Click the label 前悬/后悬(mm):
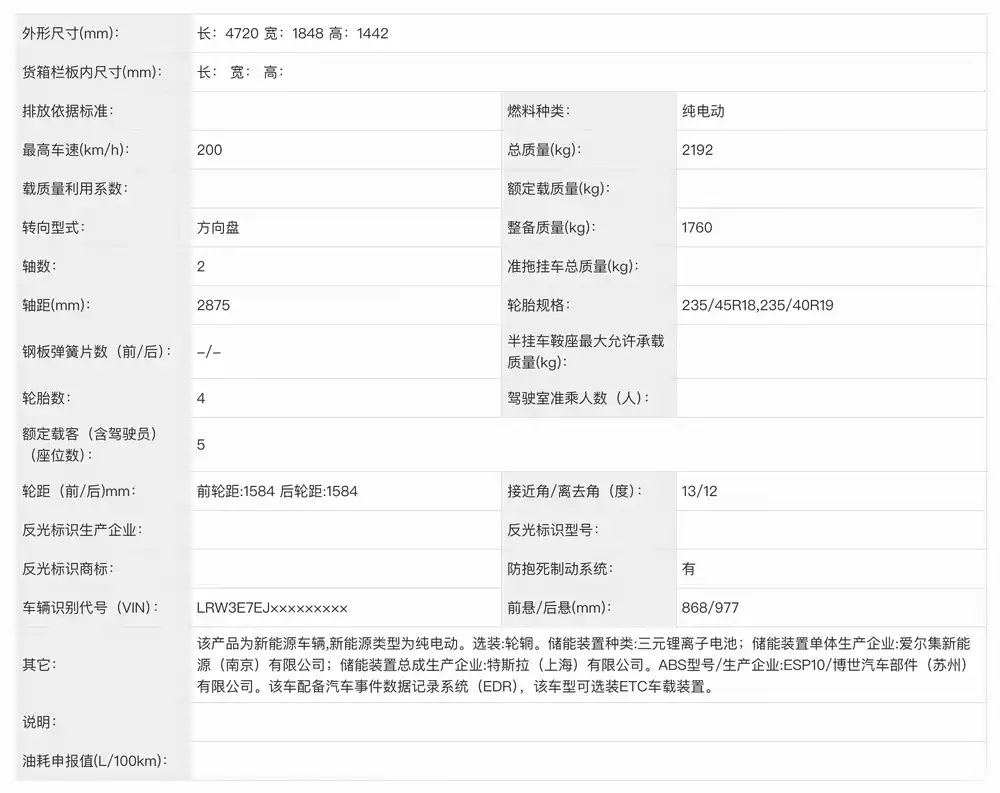The height and width of the screenshot is (793, 1000). click(x=559, y=608)
